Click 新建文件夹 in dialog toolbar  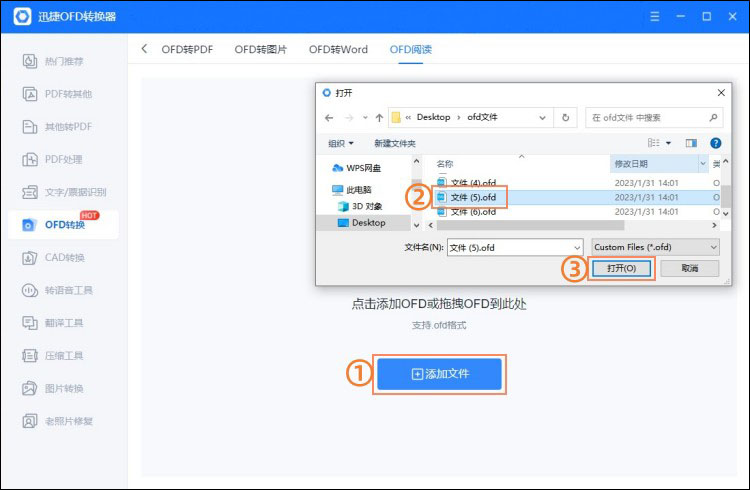(x=395, y=143)
